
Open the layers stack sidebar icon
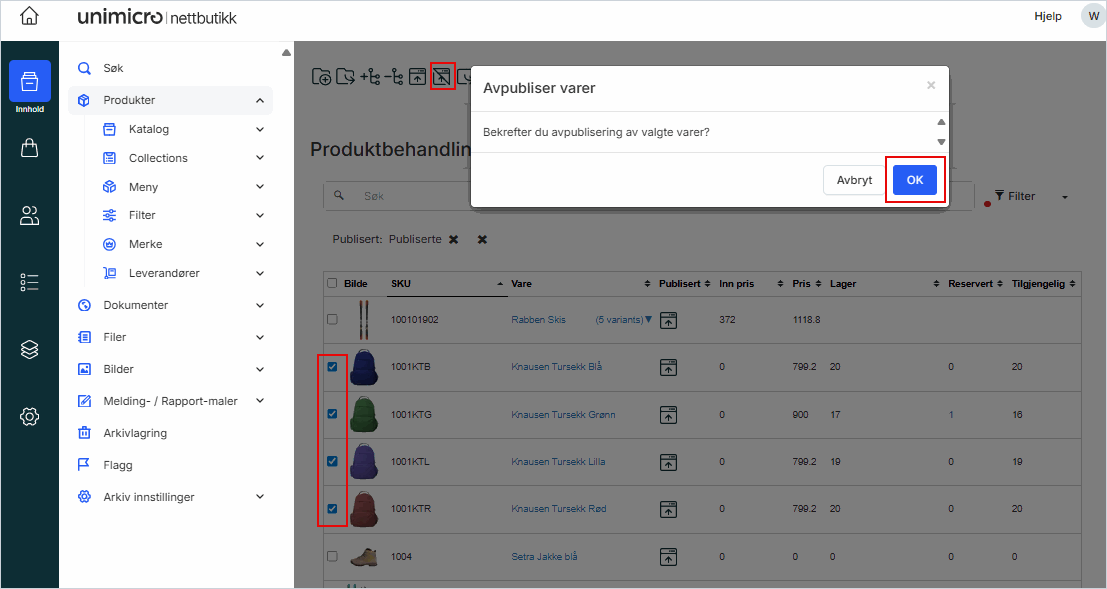click(x=30, y=349)
